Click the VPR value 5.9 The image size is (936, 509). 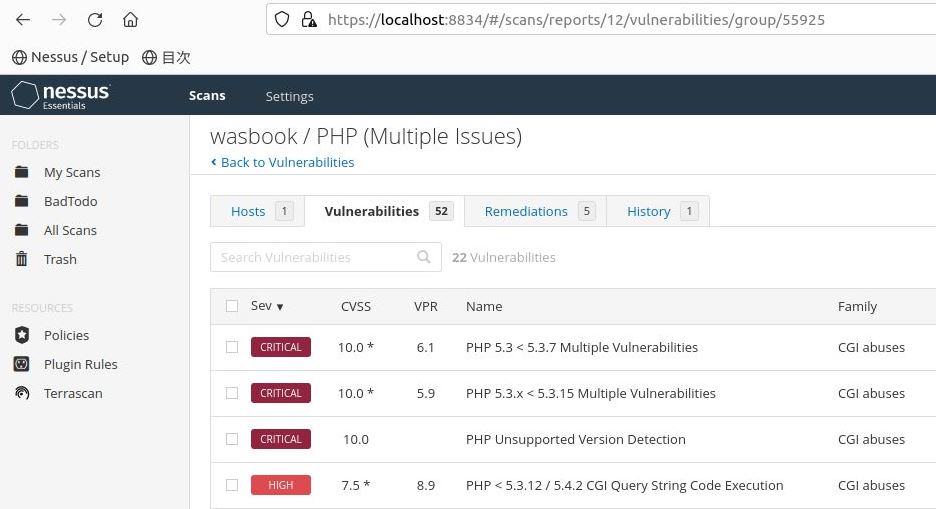[426, 394]
